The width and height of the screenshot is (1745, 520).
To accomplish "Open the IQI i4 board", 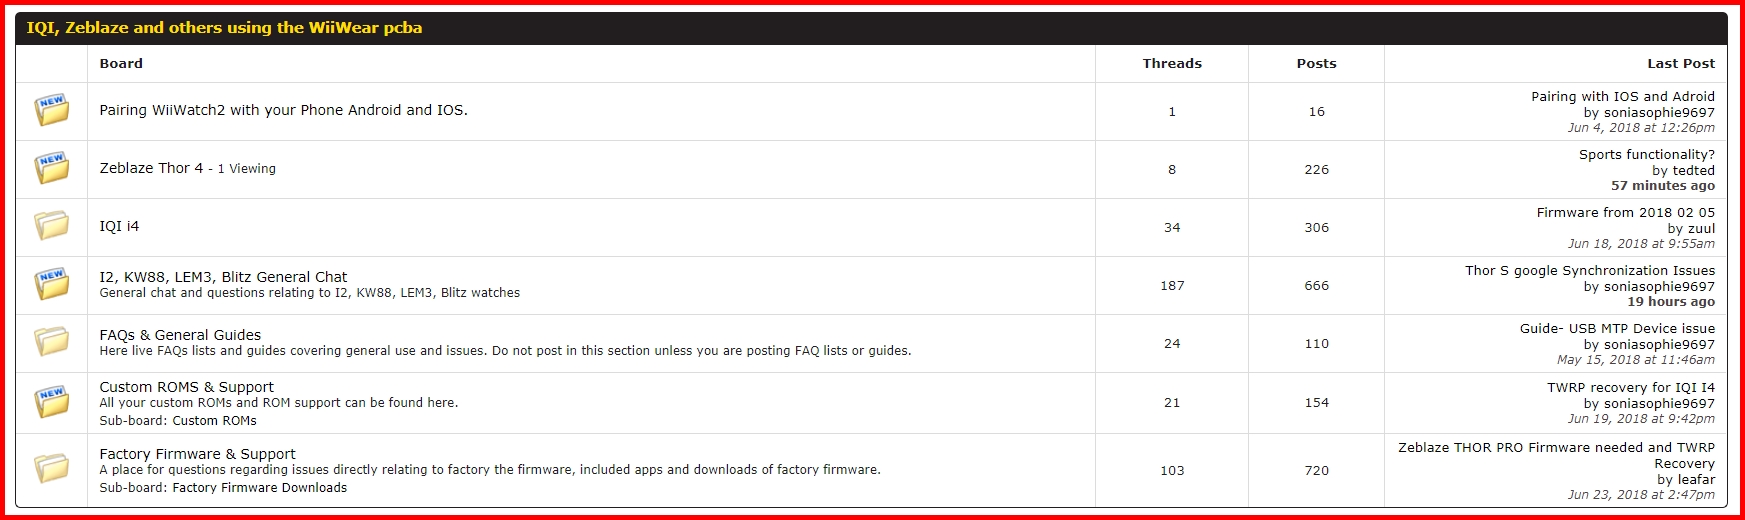I will (x=119, y=226).
